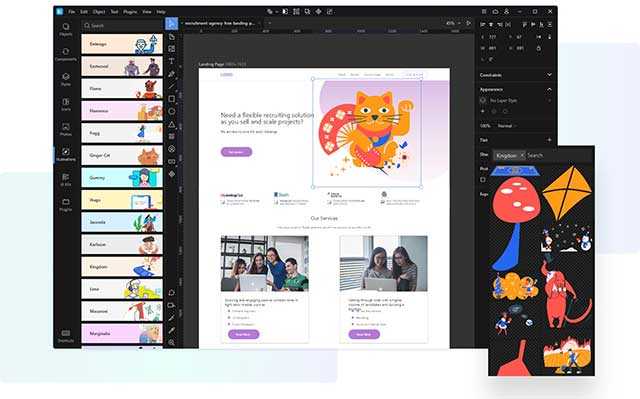Toggle the lock aspect ratio icon
The image size is (640, 399).
[538, 48]
